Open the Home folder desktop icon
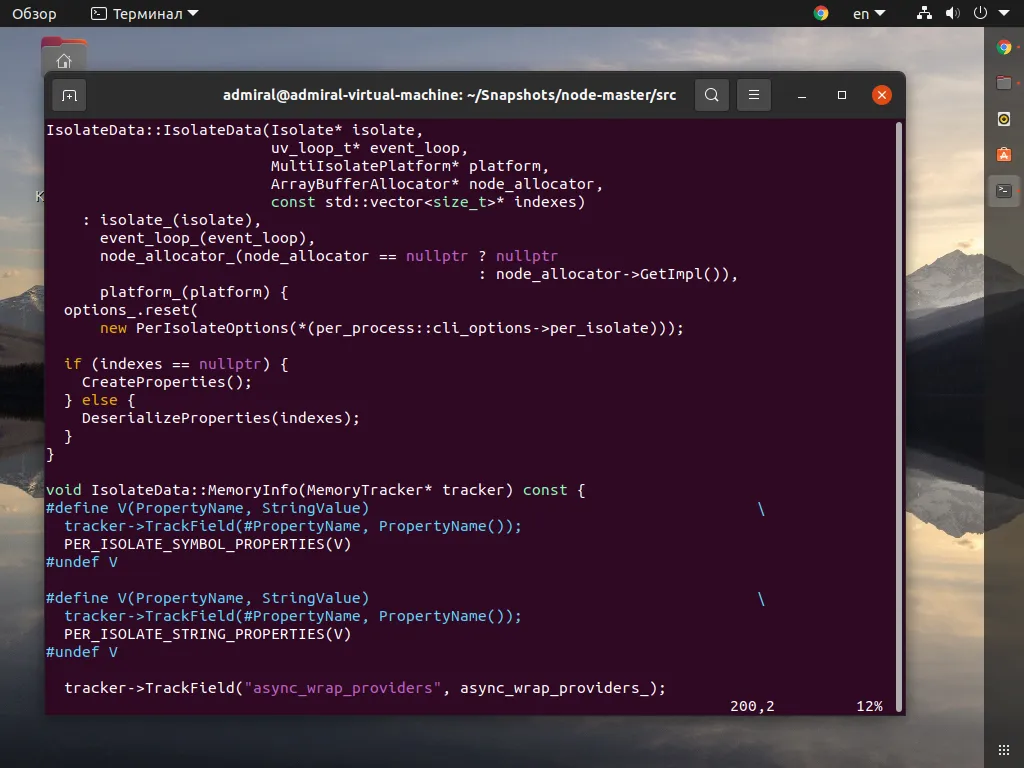This screenshot has height=768, width=1024. [x=63, y=56]
